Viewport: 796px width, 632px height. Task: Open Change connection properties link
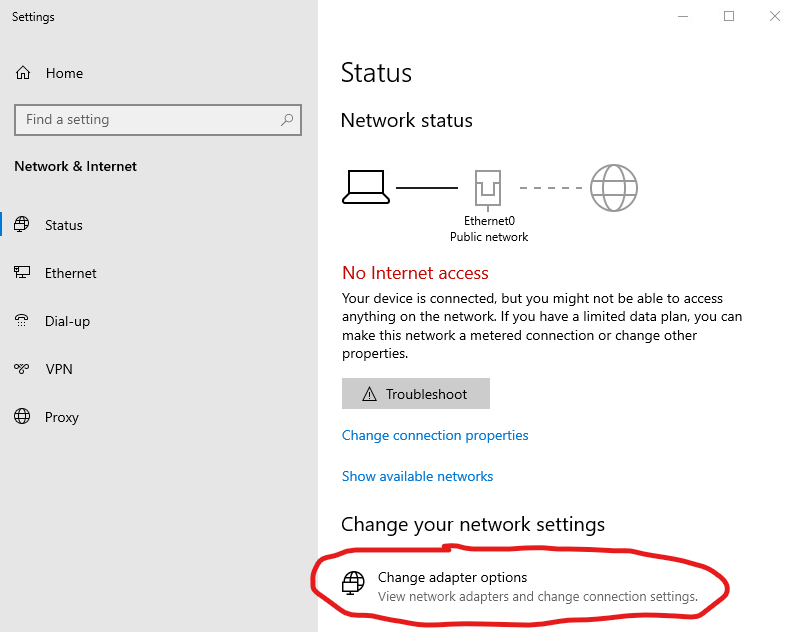[435, 436]
